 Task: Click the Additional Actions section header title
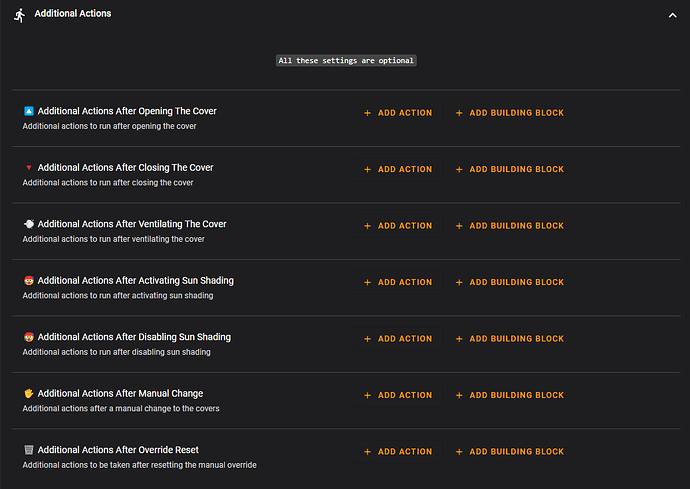73,14
